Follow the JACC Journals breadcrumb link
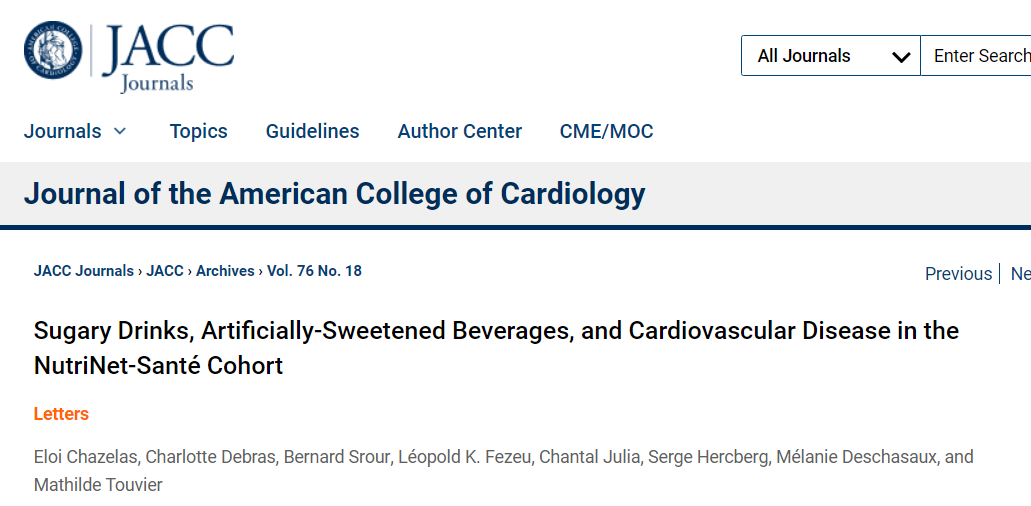This screenshot has height=506, width=1031. click(84, 271)
